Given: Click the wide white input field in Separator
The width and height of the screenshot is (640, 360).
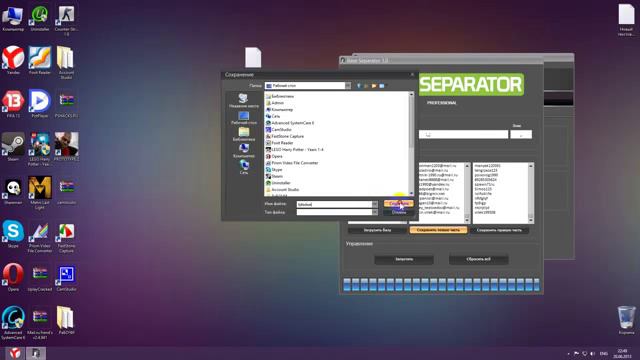Looking at the screenshot, I should click(463, 134).
